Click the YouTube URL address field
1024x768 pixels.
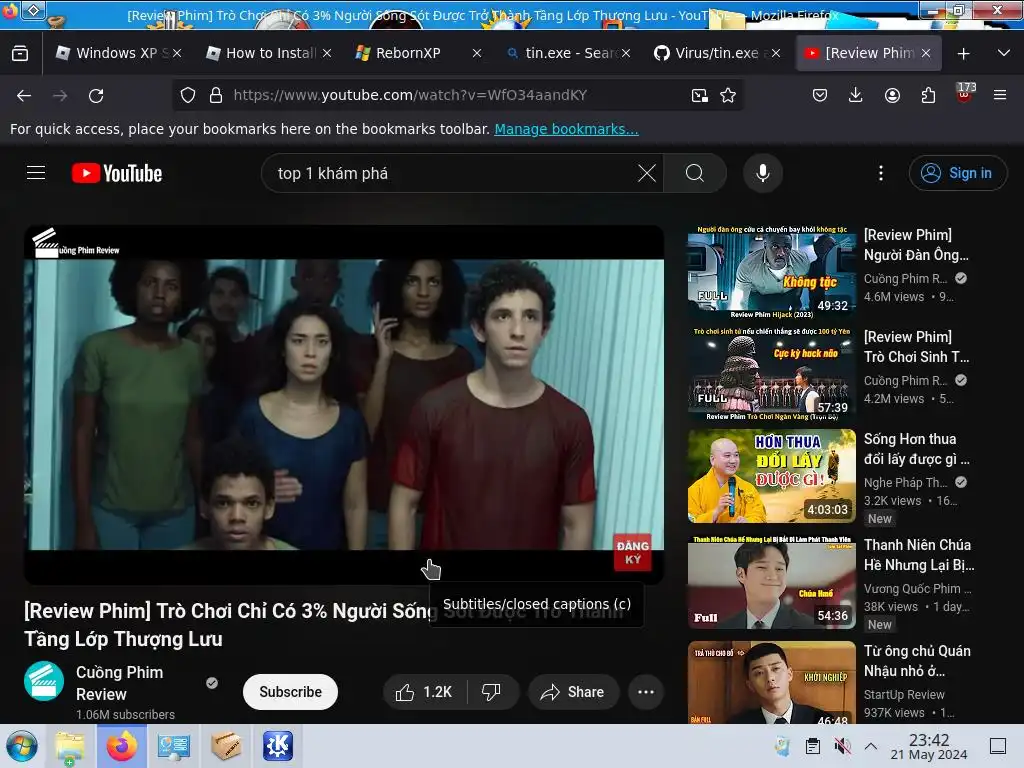tap(410, 95)
